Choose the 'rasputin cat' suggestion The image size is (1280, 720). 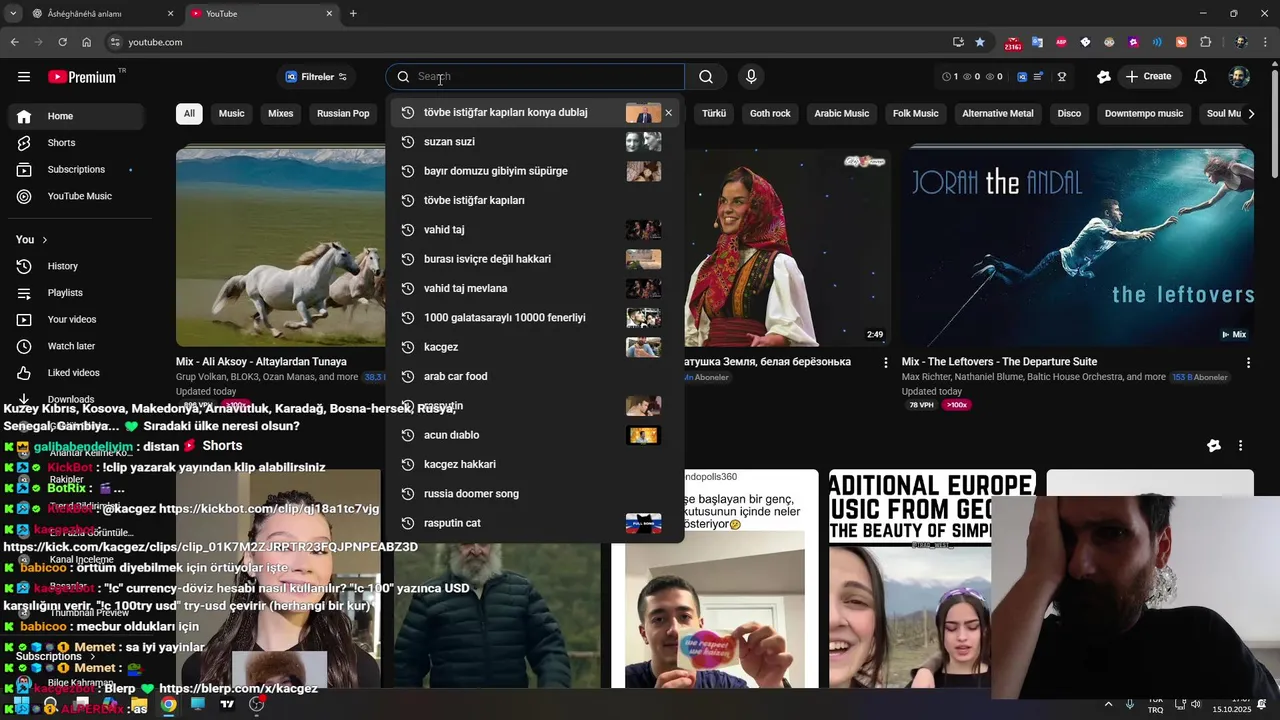[x=535, y=523]
